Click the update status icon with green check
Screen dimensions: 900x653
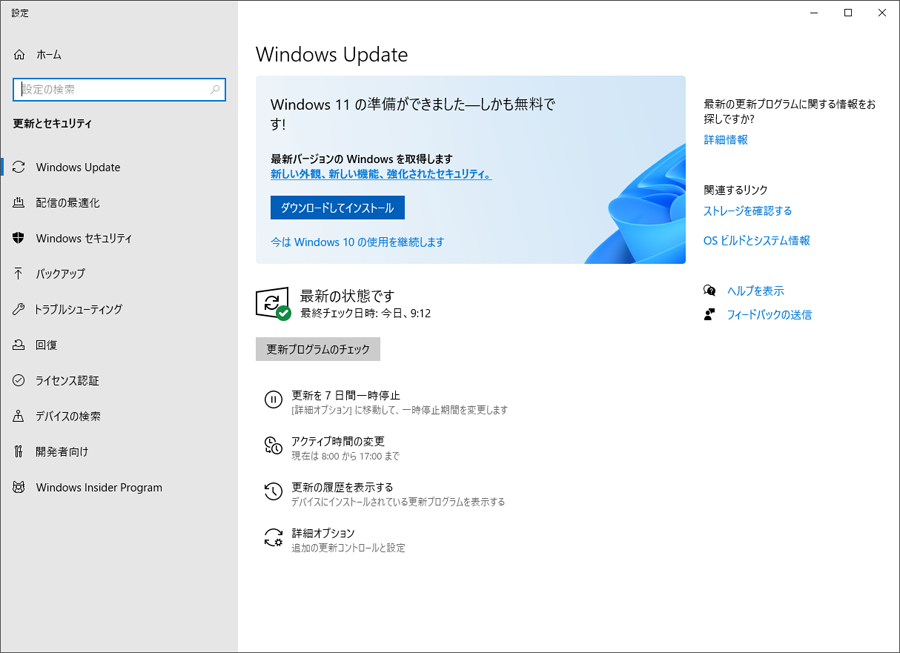tap(273, 304)
